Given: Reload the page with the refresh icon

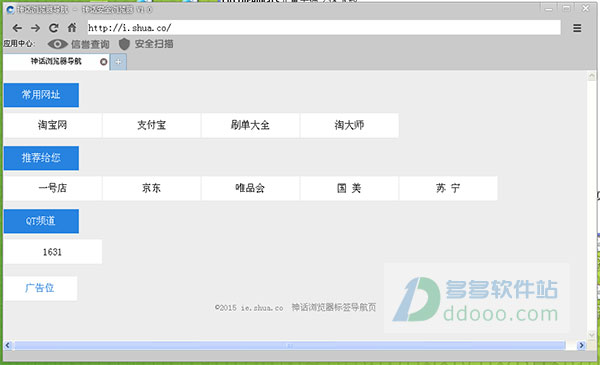Looking at the screenshot, I should point(54,28).
